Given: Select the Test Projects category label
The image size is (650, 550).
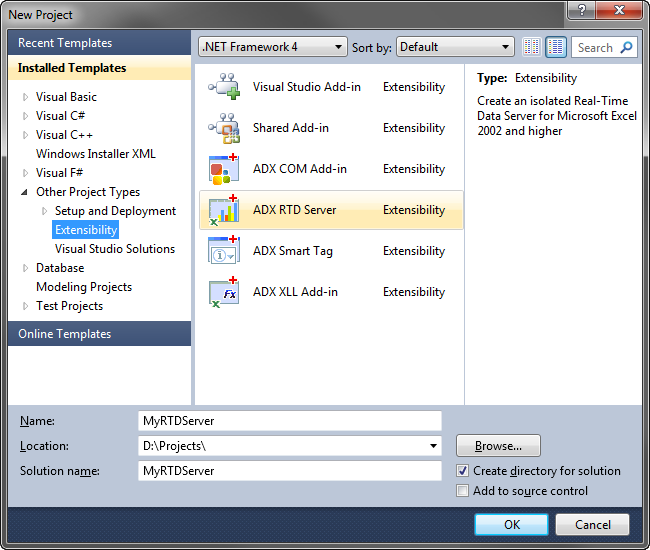Looking at the screenshot, I should point(70,306).
